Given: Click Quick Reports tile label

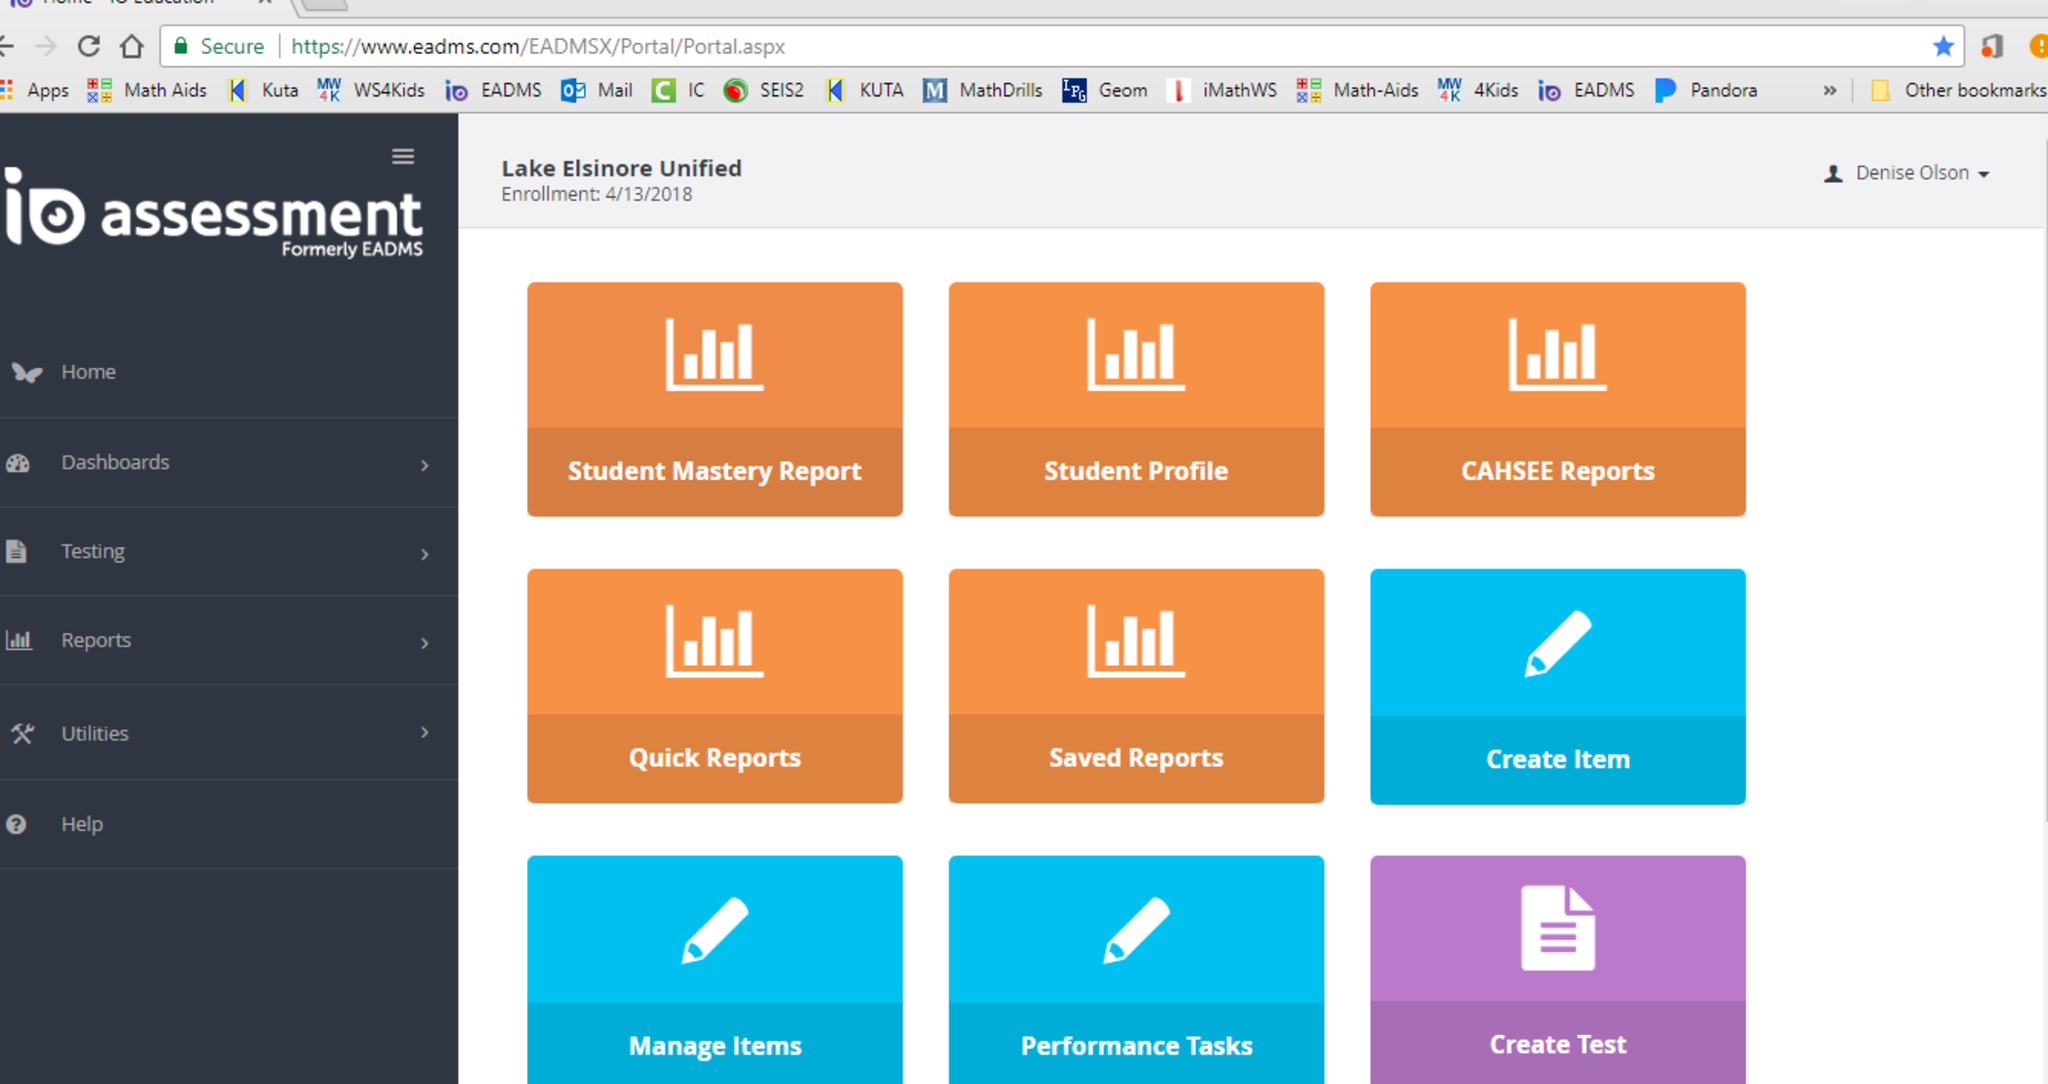Looking at the screenshot, I should coord(714,758).
